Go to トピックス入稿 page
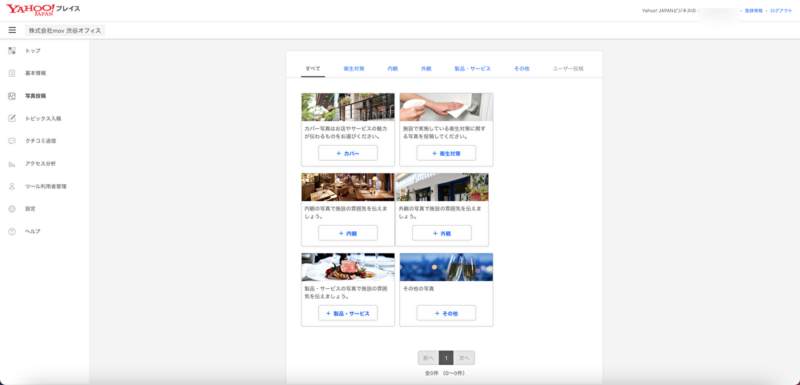This screenshot has height=385, width=800. (44, 118)
